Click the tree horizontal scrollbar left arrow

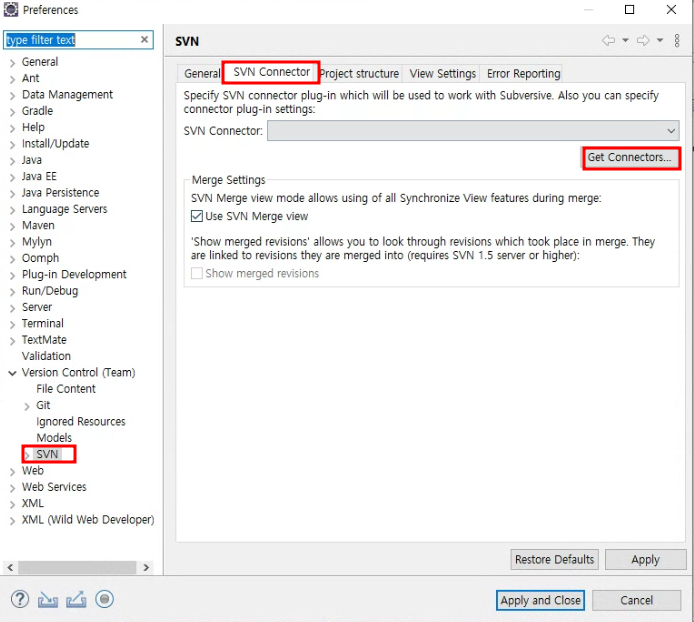[10, 568]
